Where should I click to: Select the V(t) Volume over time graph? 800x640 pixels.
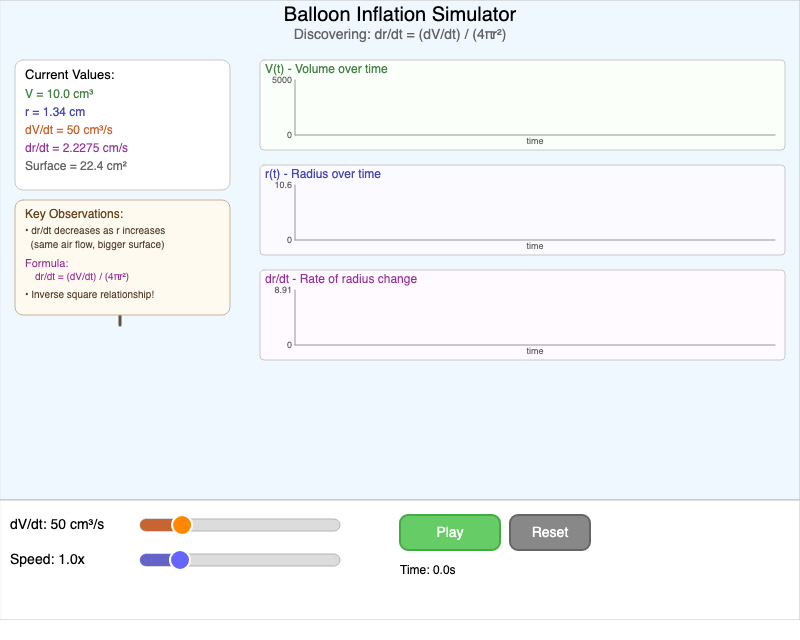coord(520,104)
